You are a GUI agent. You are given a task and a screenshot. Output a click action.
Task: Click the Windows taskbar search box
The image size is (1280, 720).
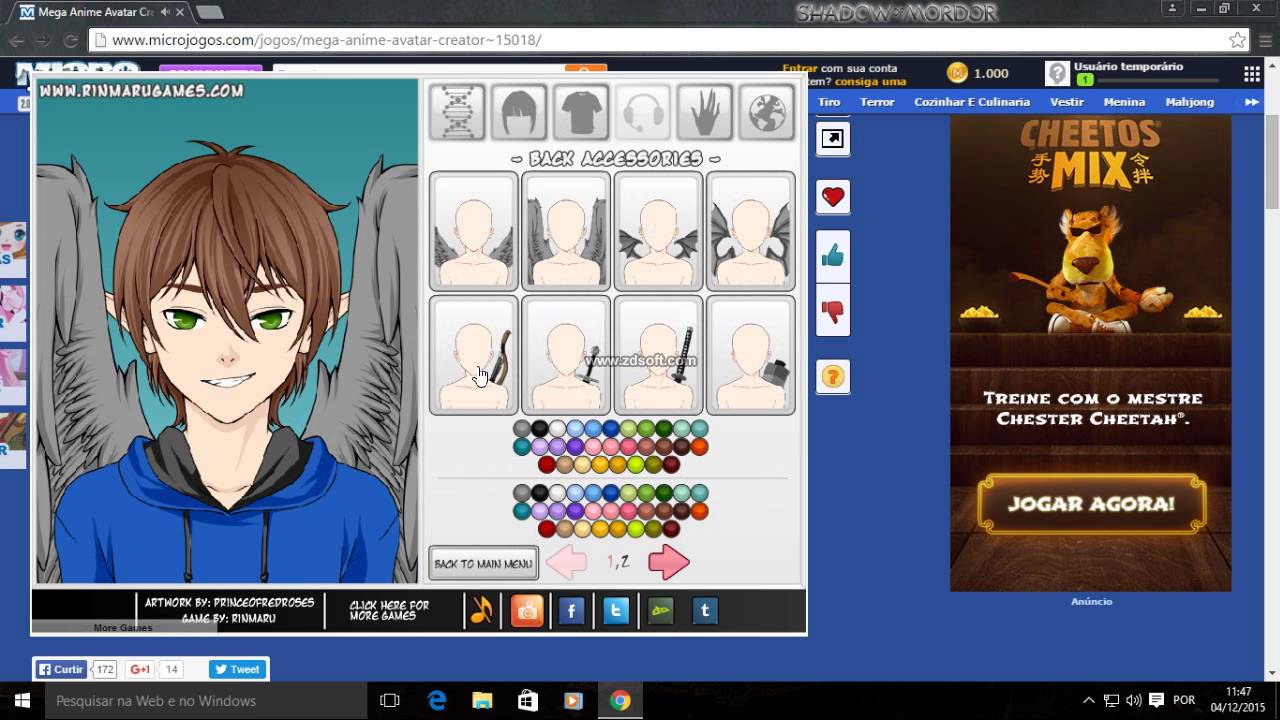tap(206, 701)
